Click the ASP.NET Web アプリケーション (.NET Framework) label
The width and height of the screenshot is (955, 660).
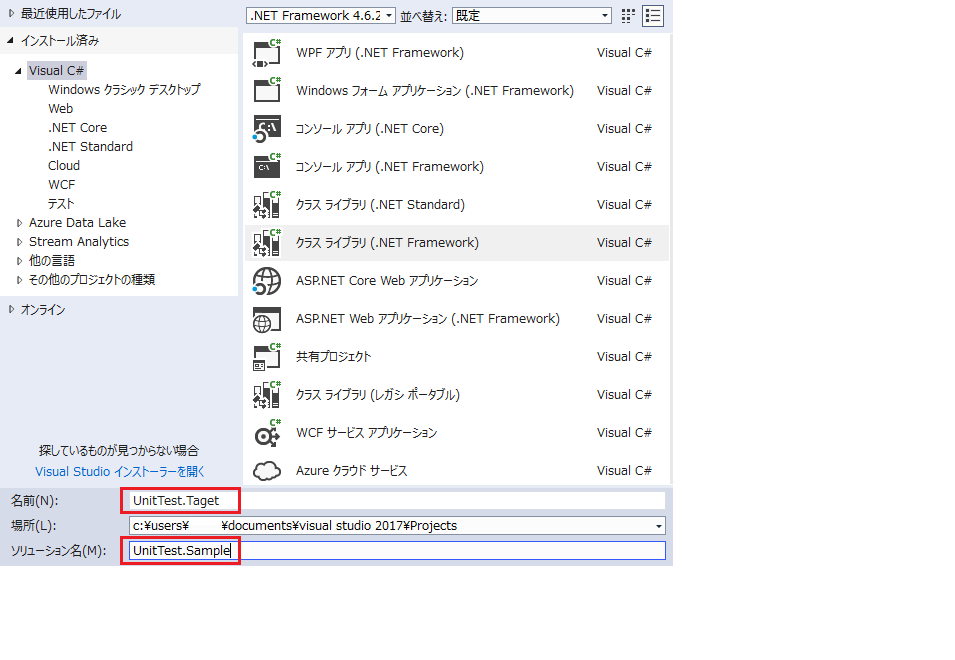pos(428,319)
